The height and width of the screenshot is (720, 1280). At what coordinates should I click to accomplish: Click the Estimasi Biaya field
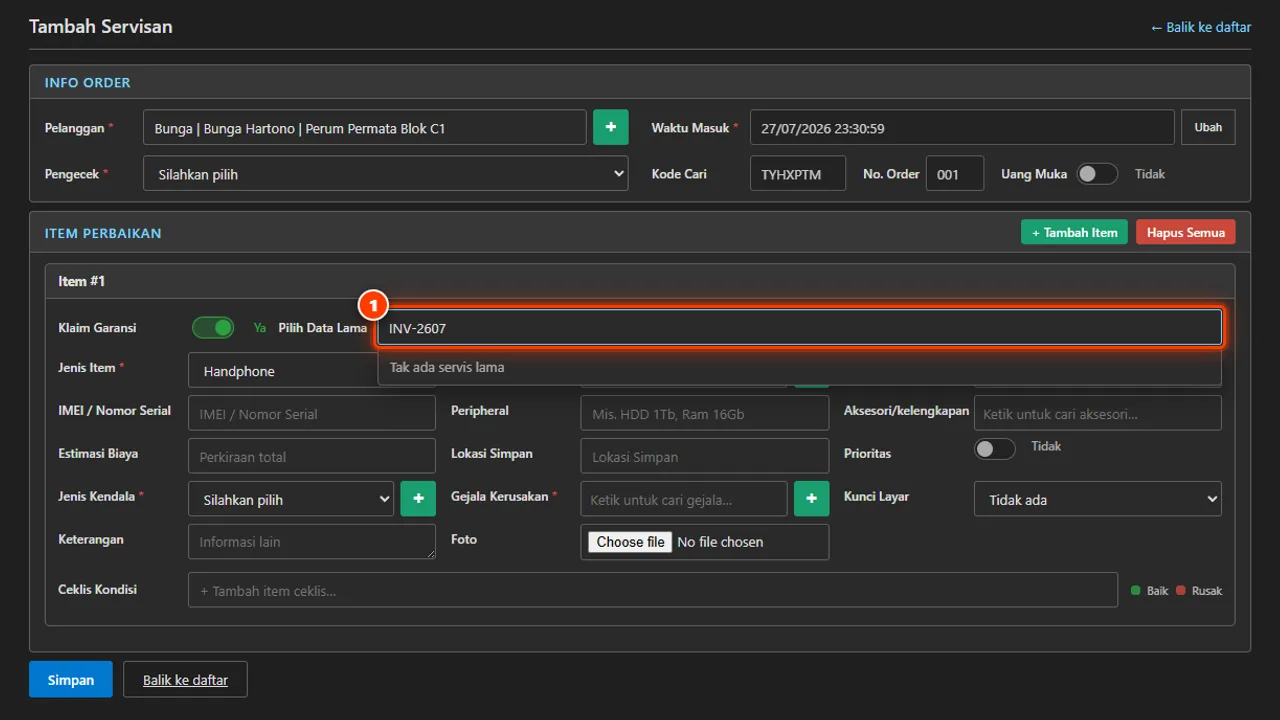312,457
